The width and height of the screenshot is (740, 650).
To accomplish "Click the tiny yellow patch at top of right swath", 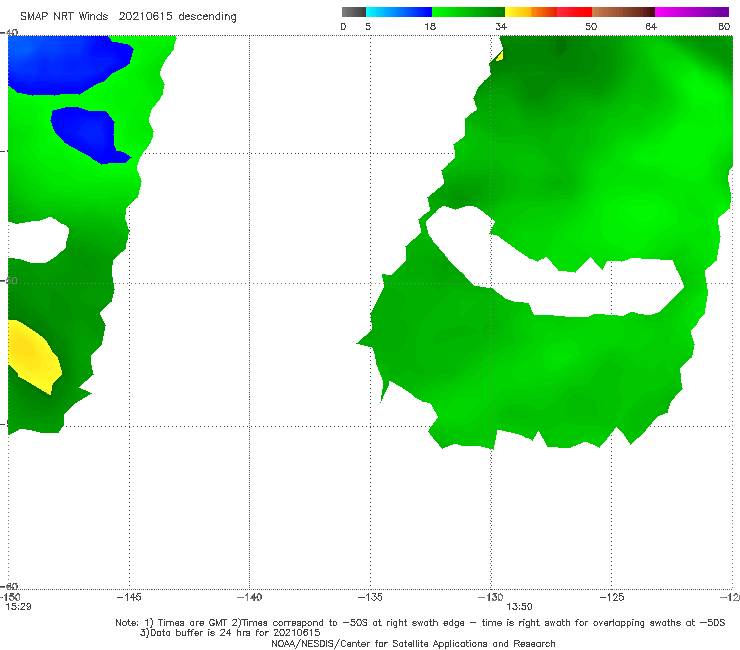I will pos(499,56).
